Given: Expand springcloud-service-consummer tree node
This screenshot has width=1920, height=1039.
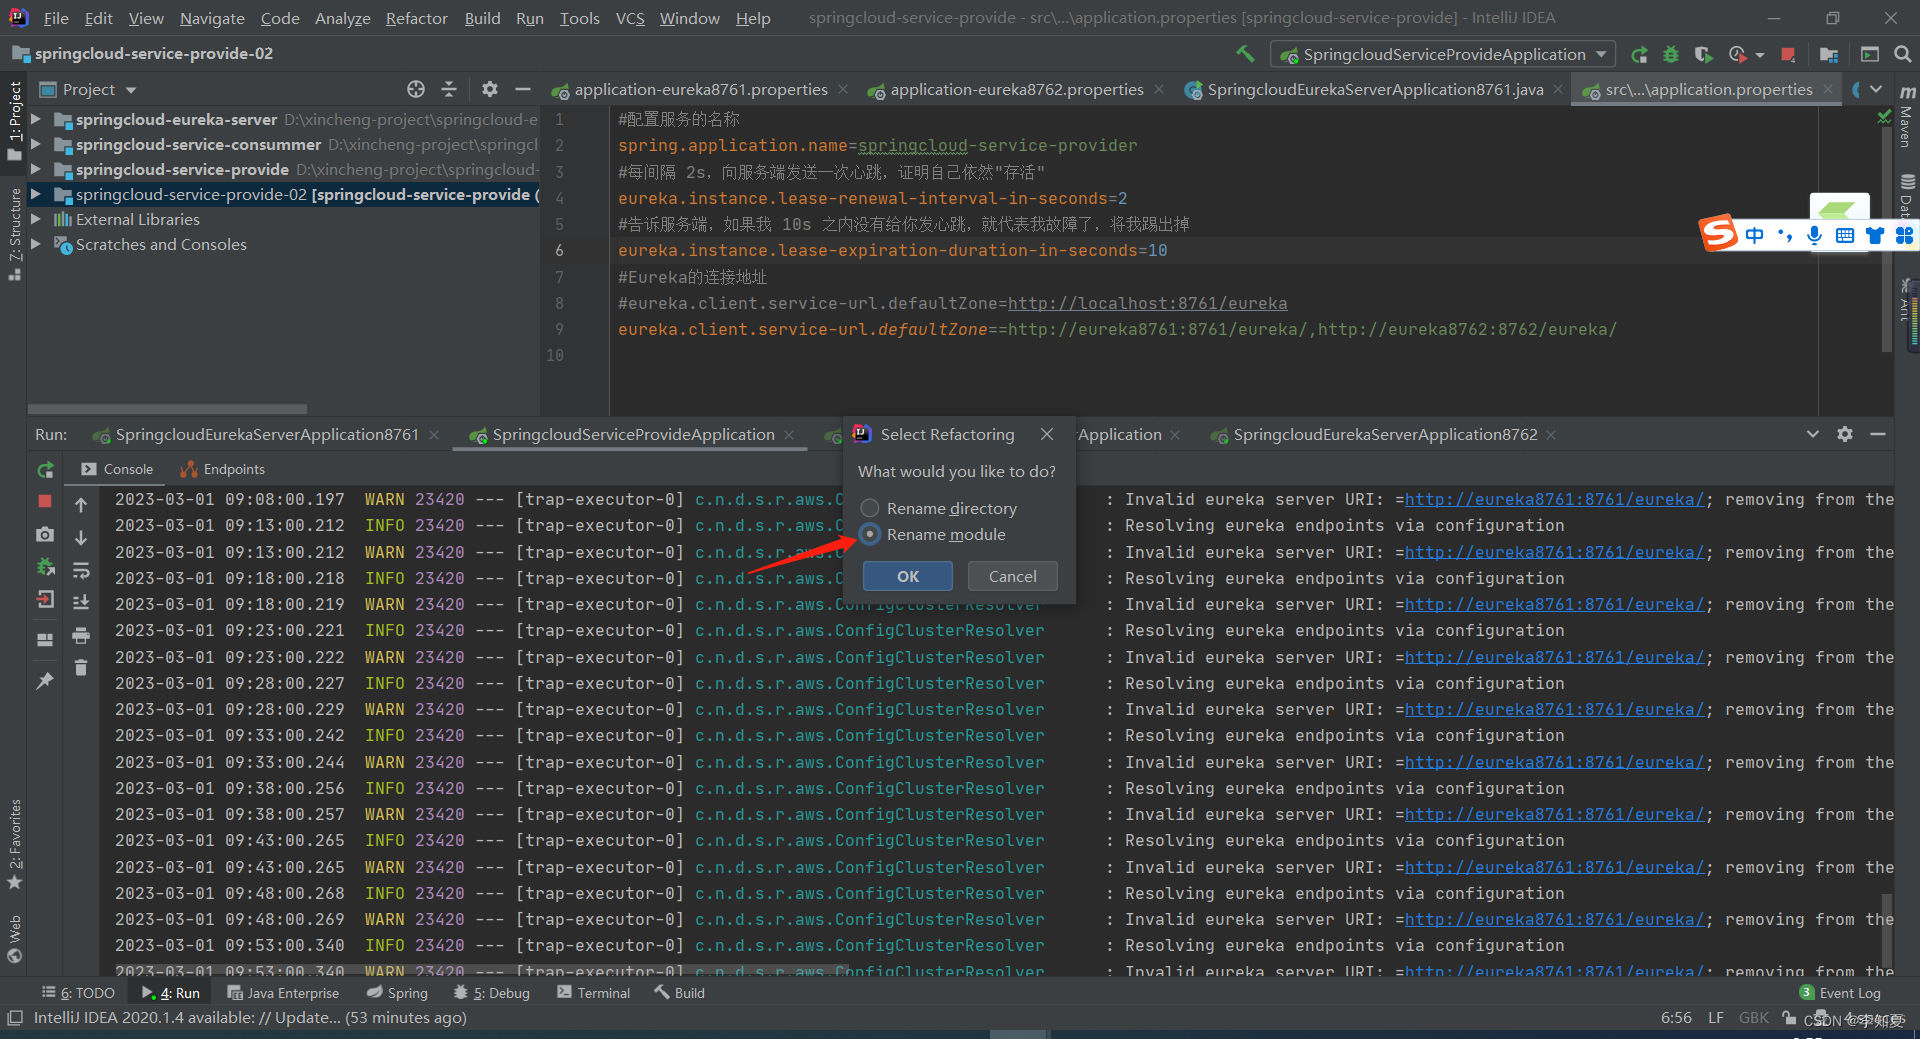Looking at the screenshot, I should coord(36,144).
